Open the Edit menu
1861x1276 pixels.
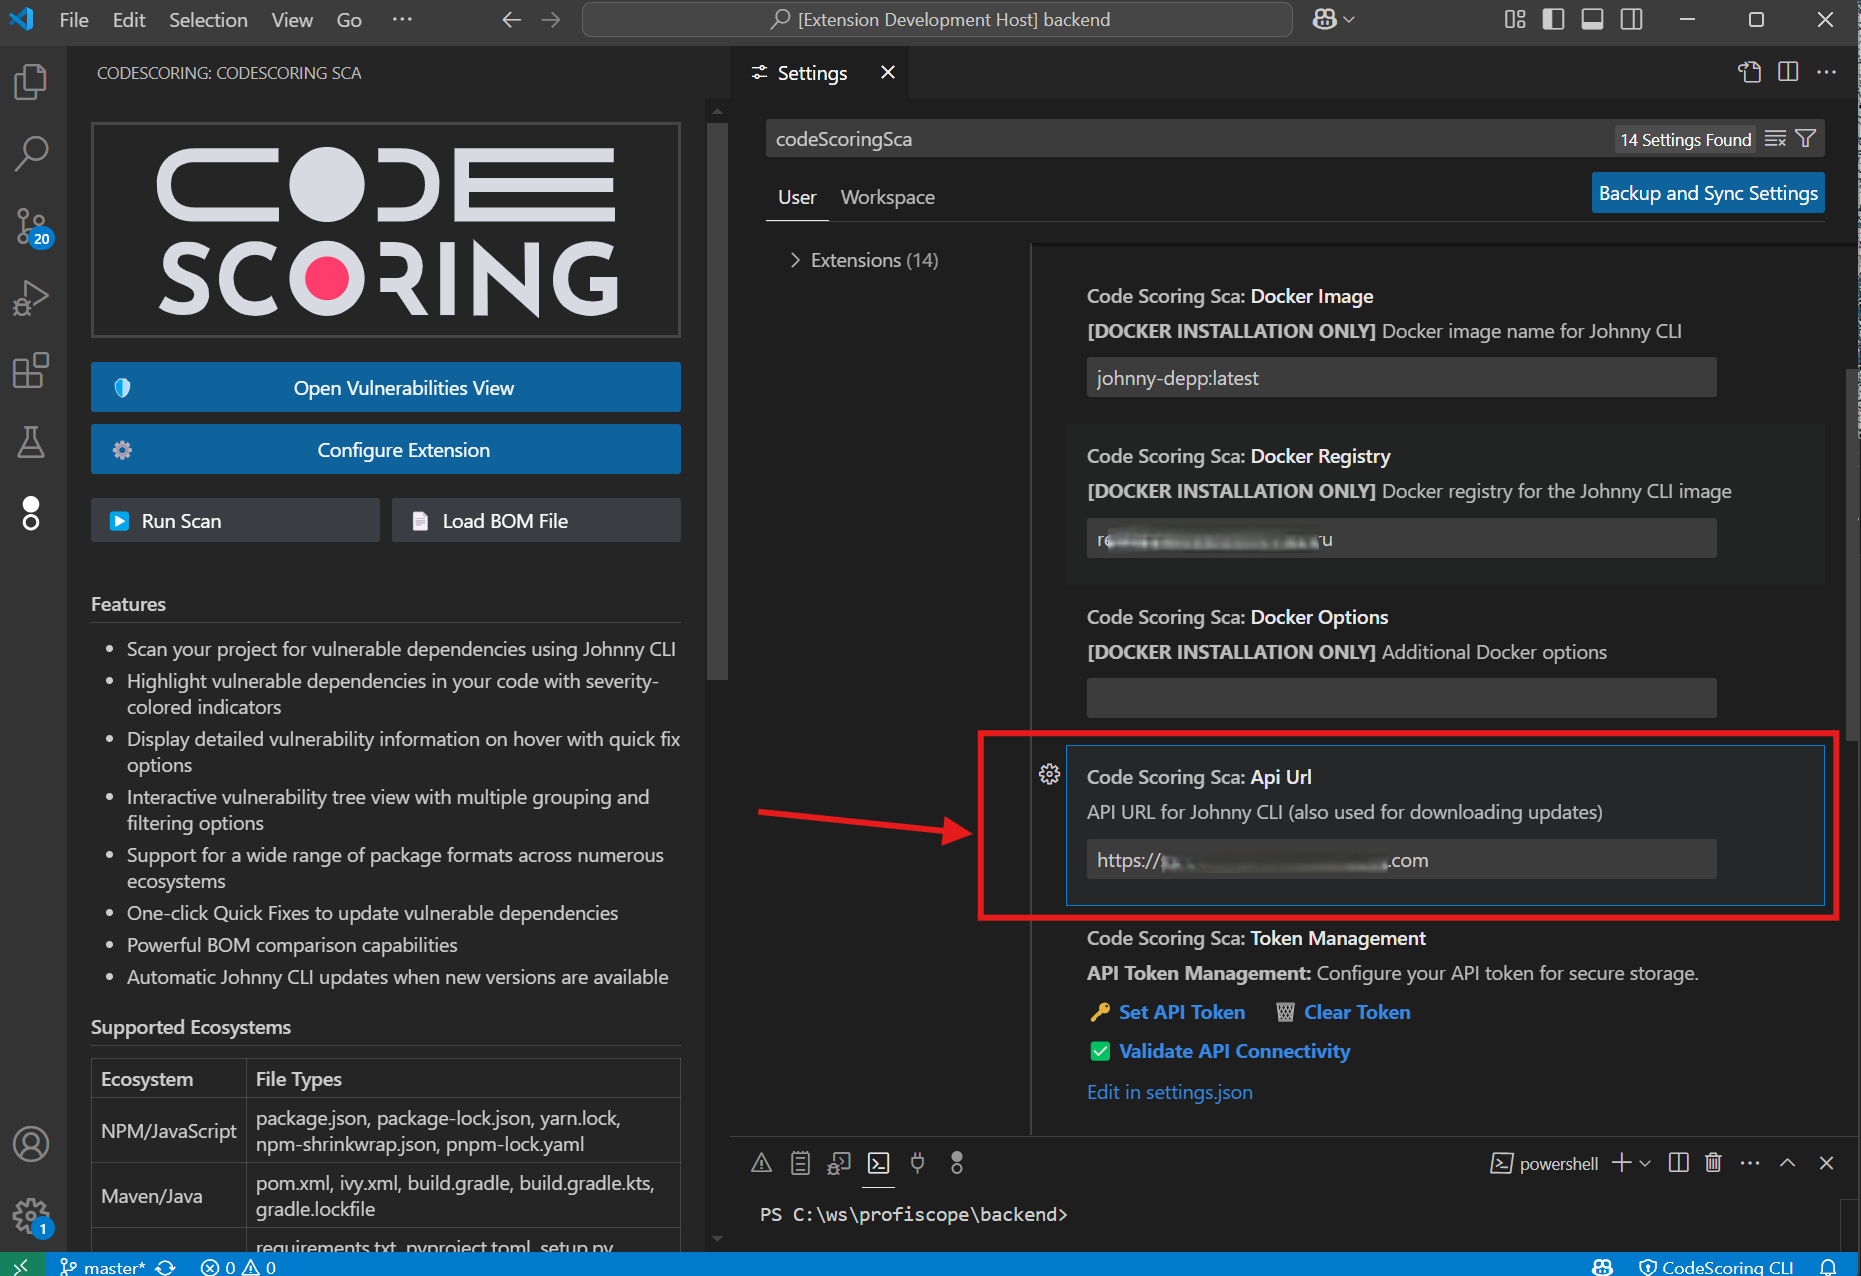(x=129, y=19)
